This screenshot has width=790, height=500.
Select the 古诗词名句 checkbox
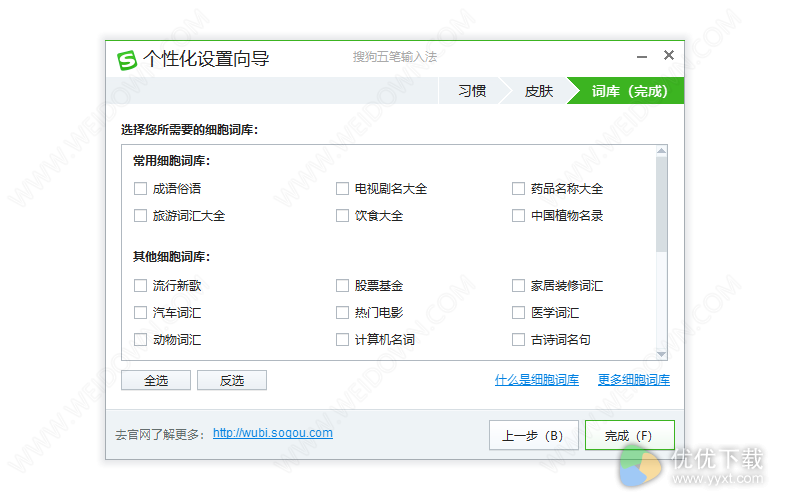(518, 340)
